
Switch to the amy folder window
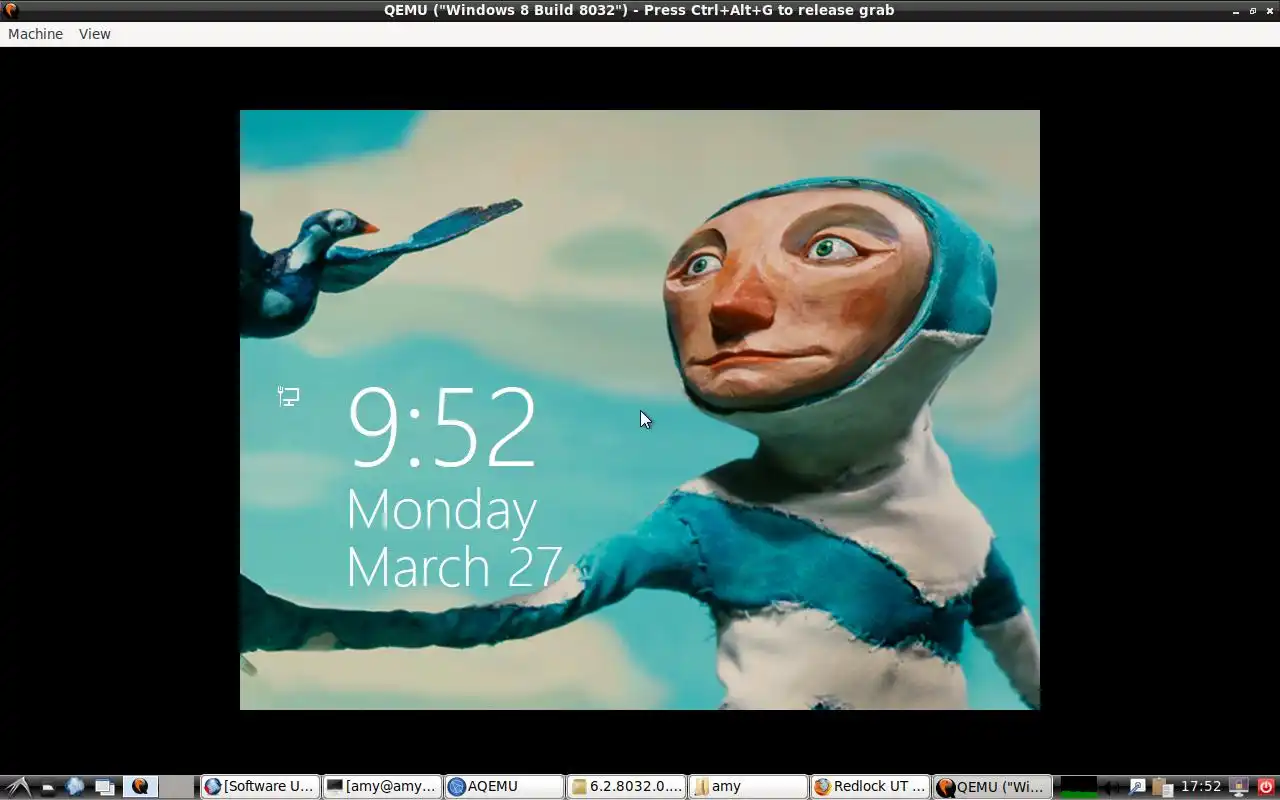pyautogui.click(x=748, y=786)
